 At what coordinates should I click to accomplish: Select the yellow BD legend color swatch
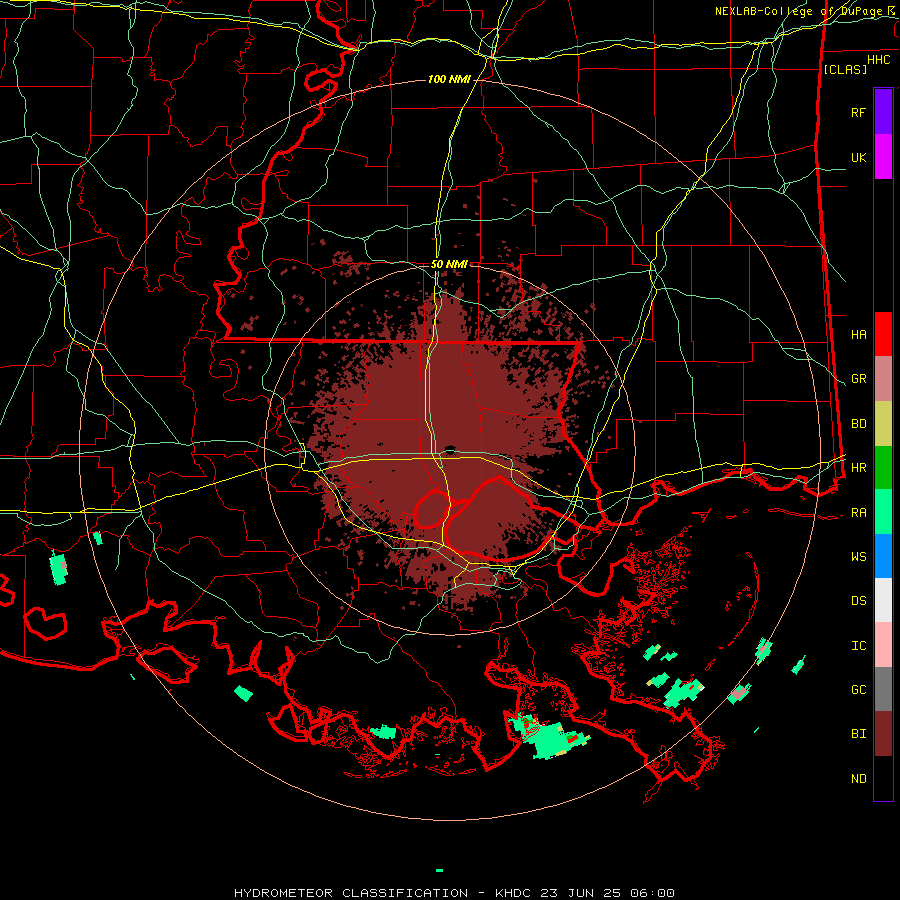click(883, 424)
